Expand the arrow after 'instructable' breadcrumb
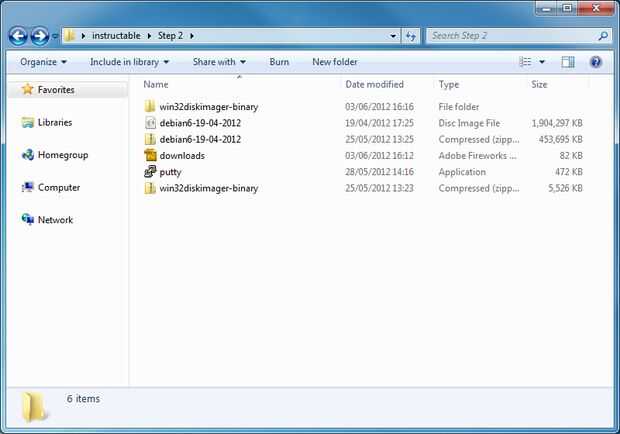 tap(149, 36)
